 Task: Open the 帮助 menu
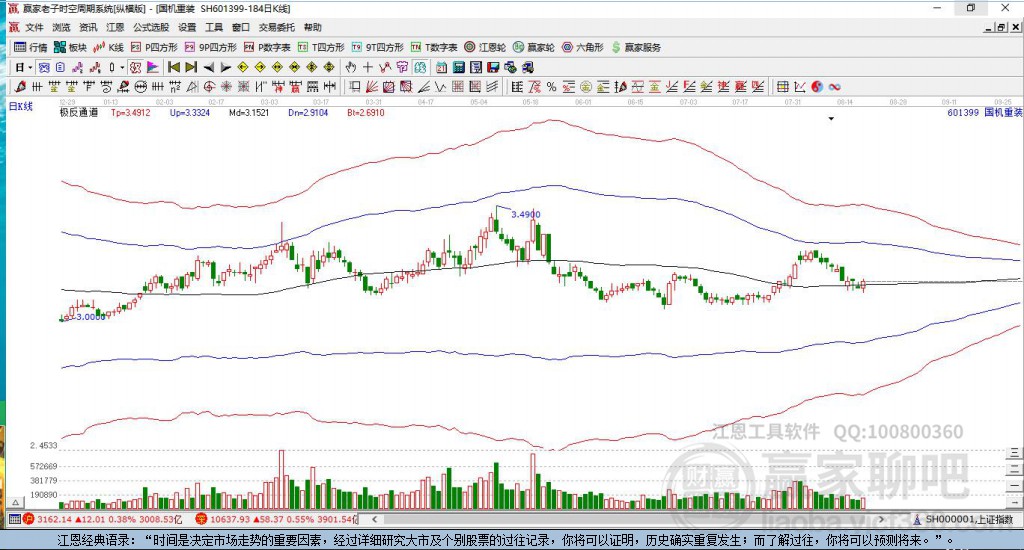(313, 27)
